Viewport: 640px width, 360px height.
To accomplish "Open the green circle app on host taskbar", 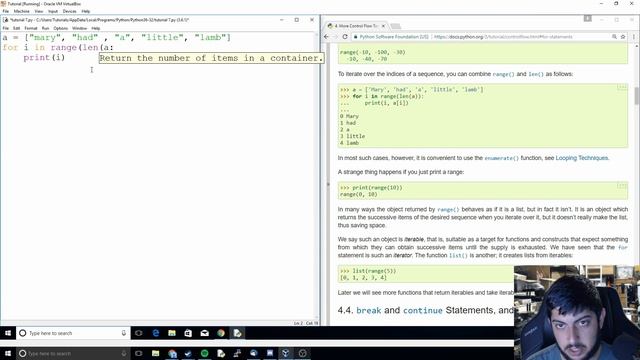I will [204, 353].
